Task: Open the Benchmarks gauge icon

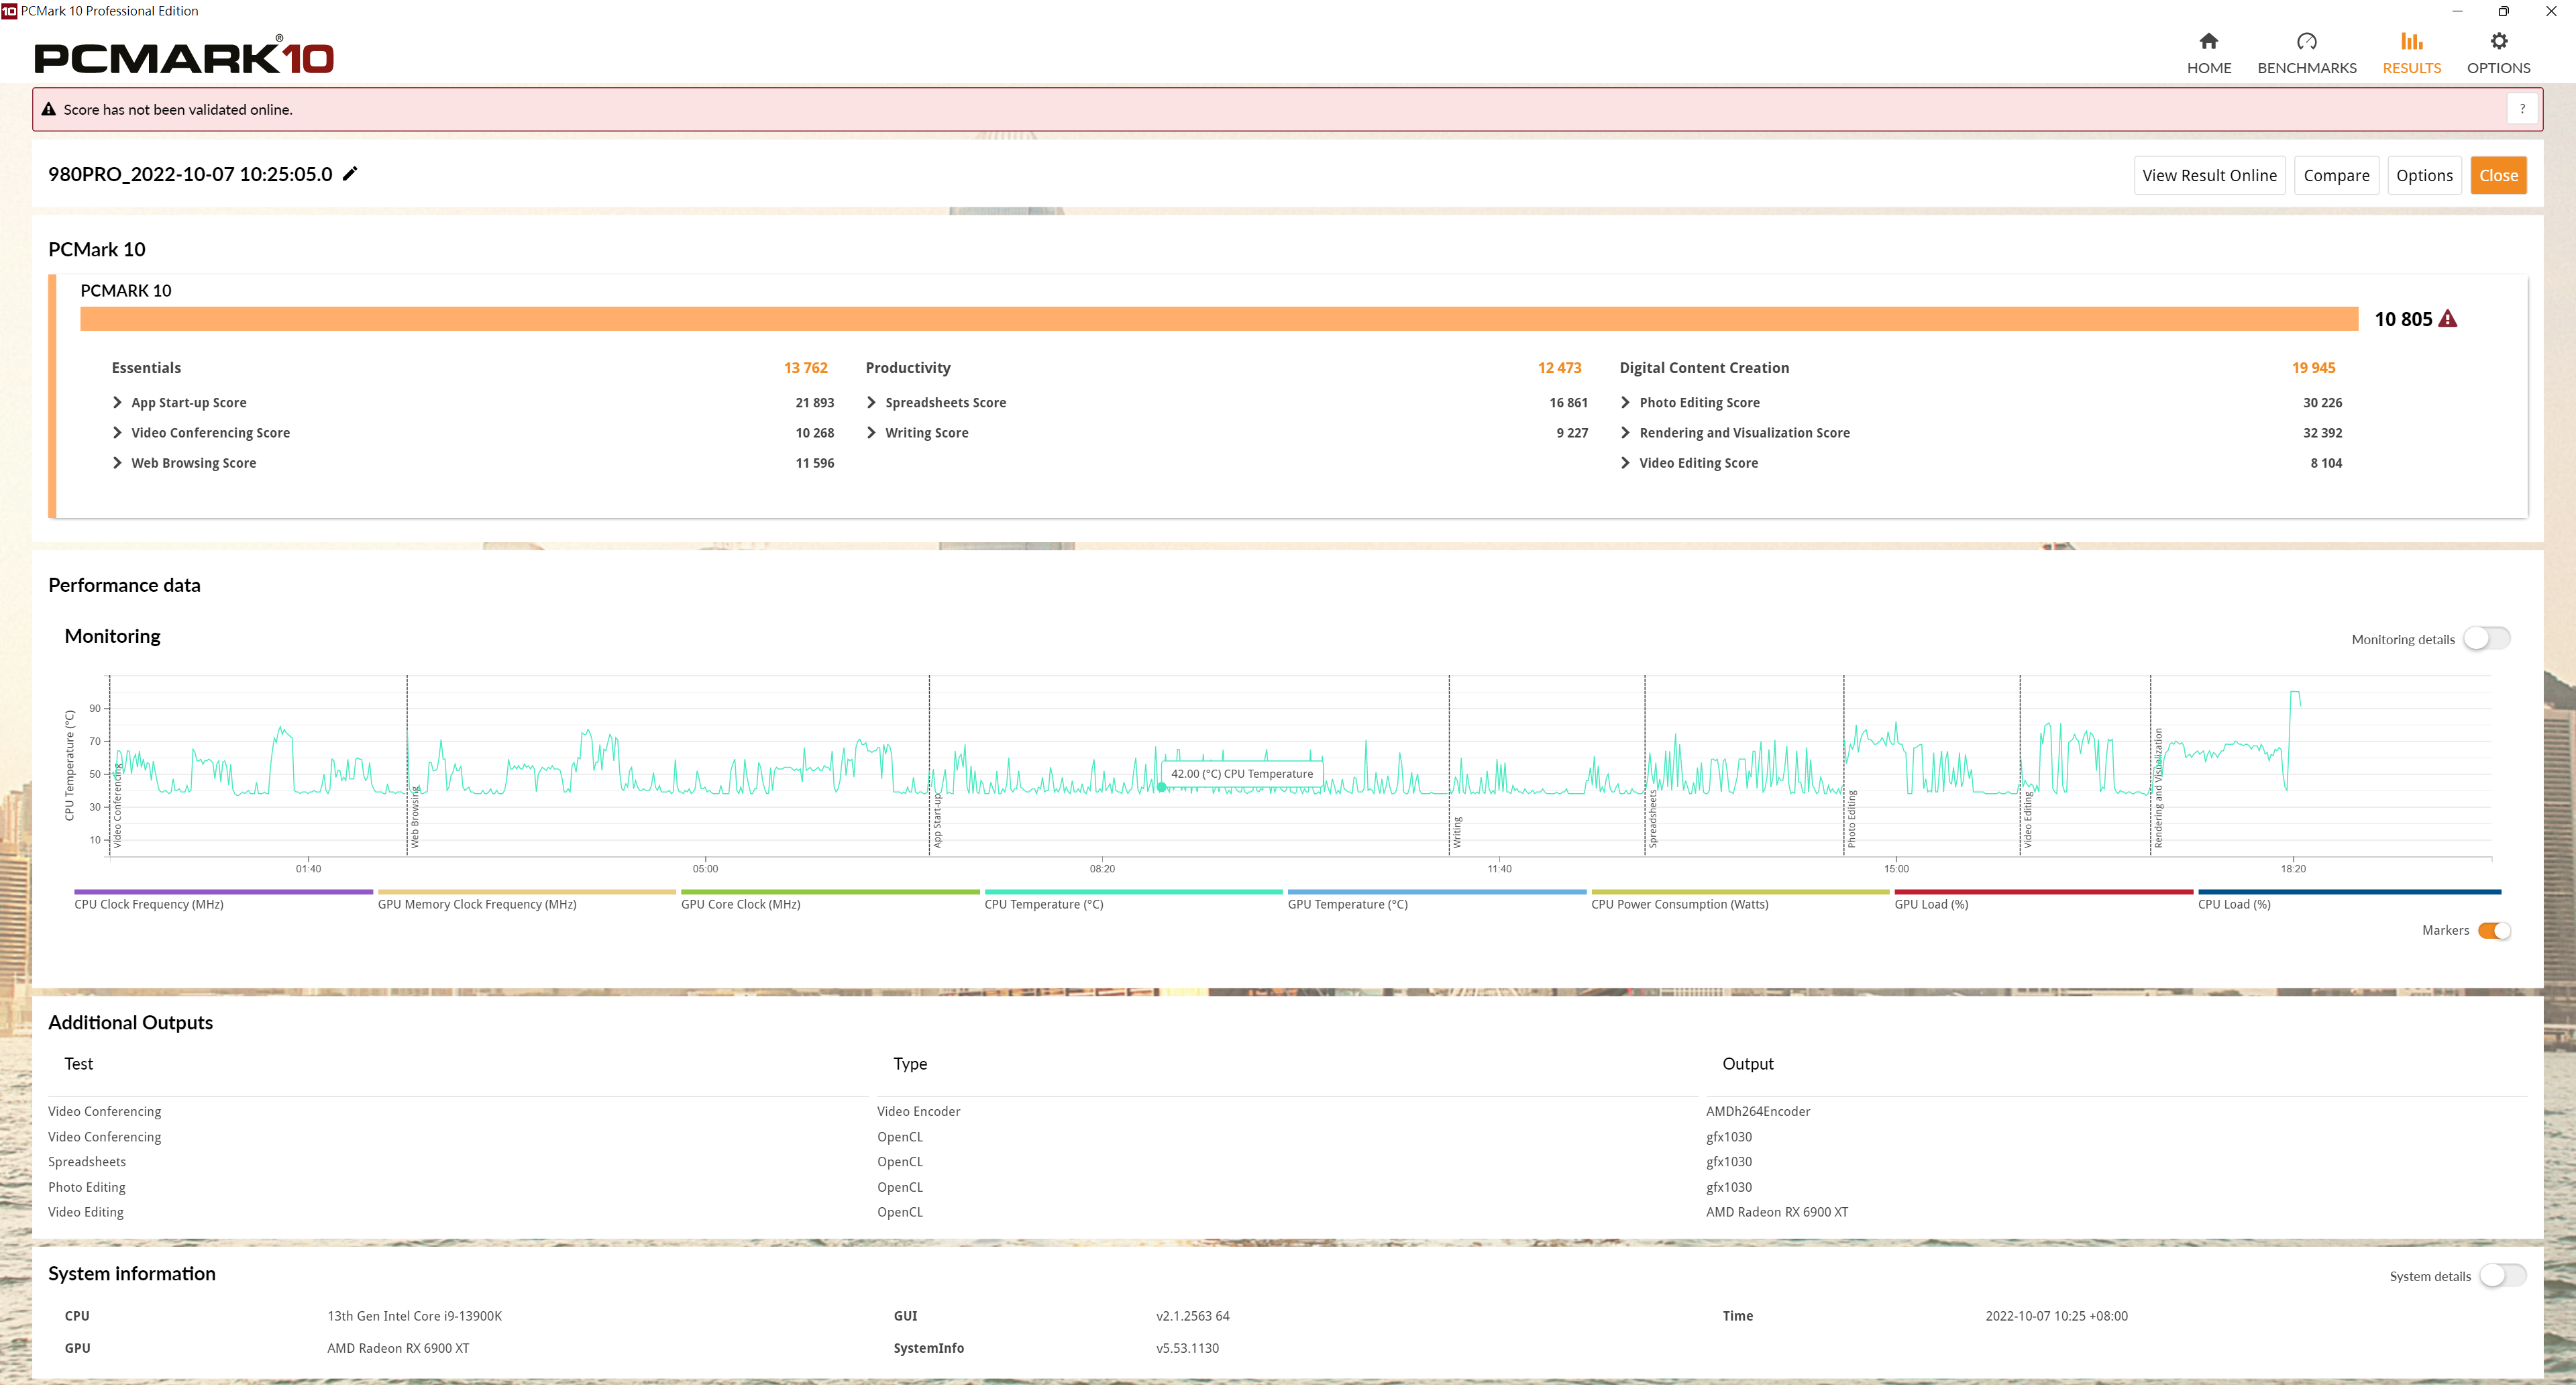Action: (2306, 41)
